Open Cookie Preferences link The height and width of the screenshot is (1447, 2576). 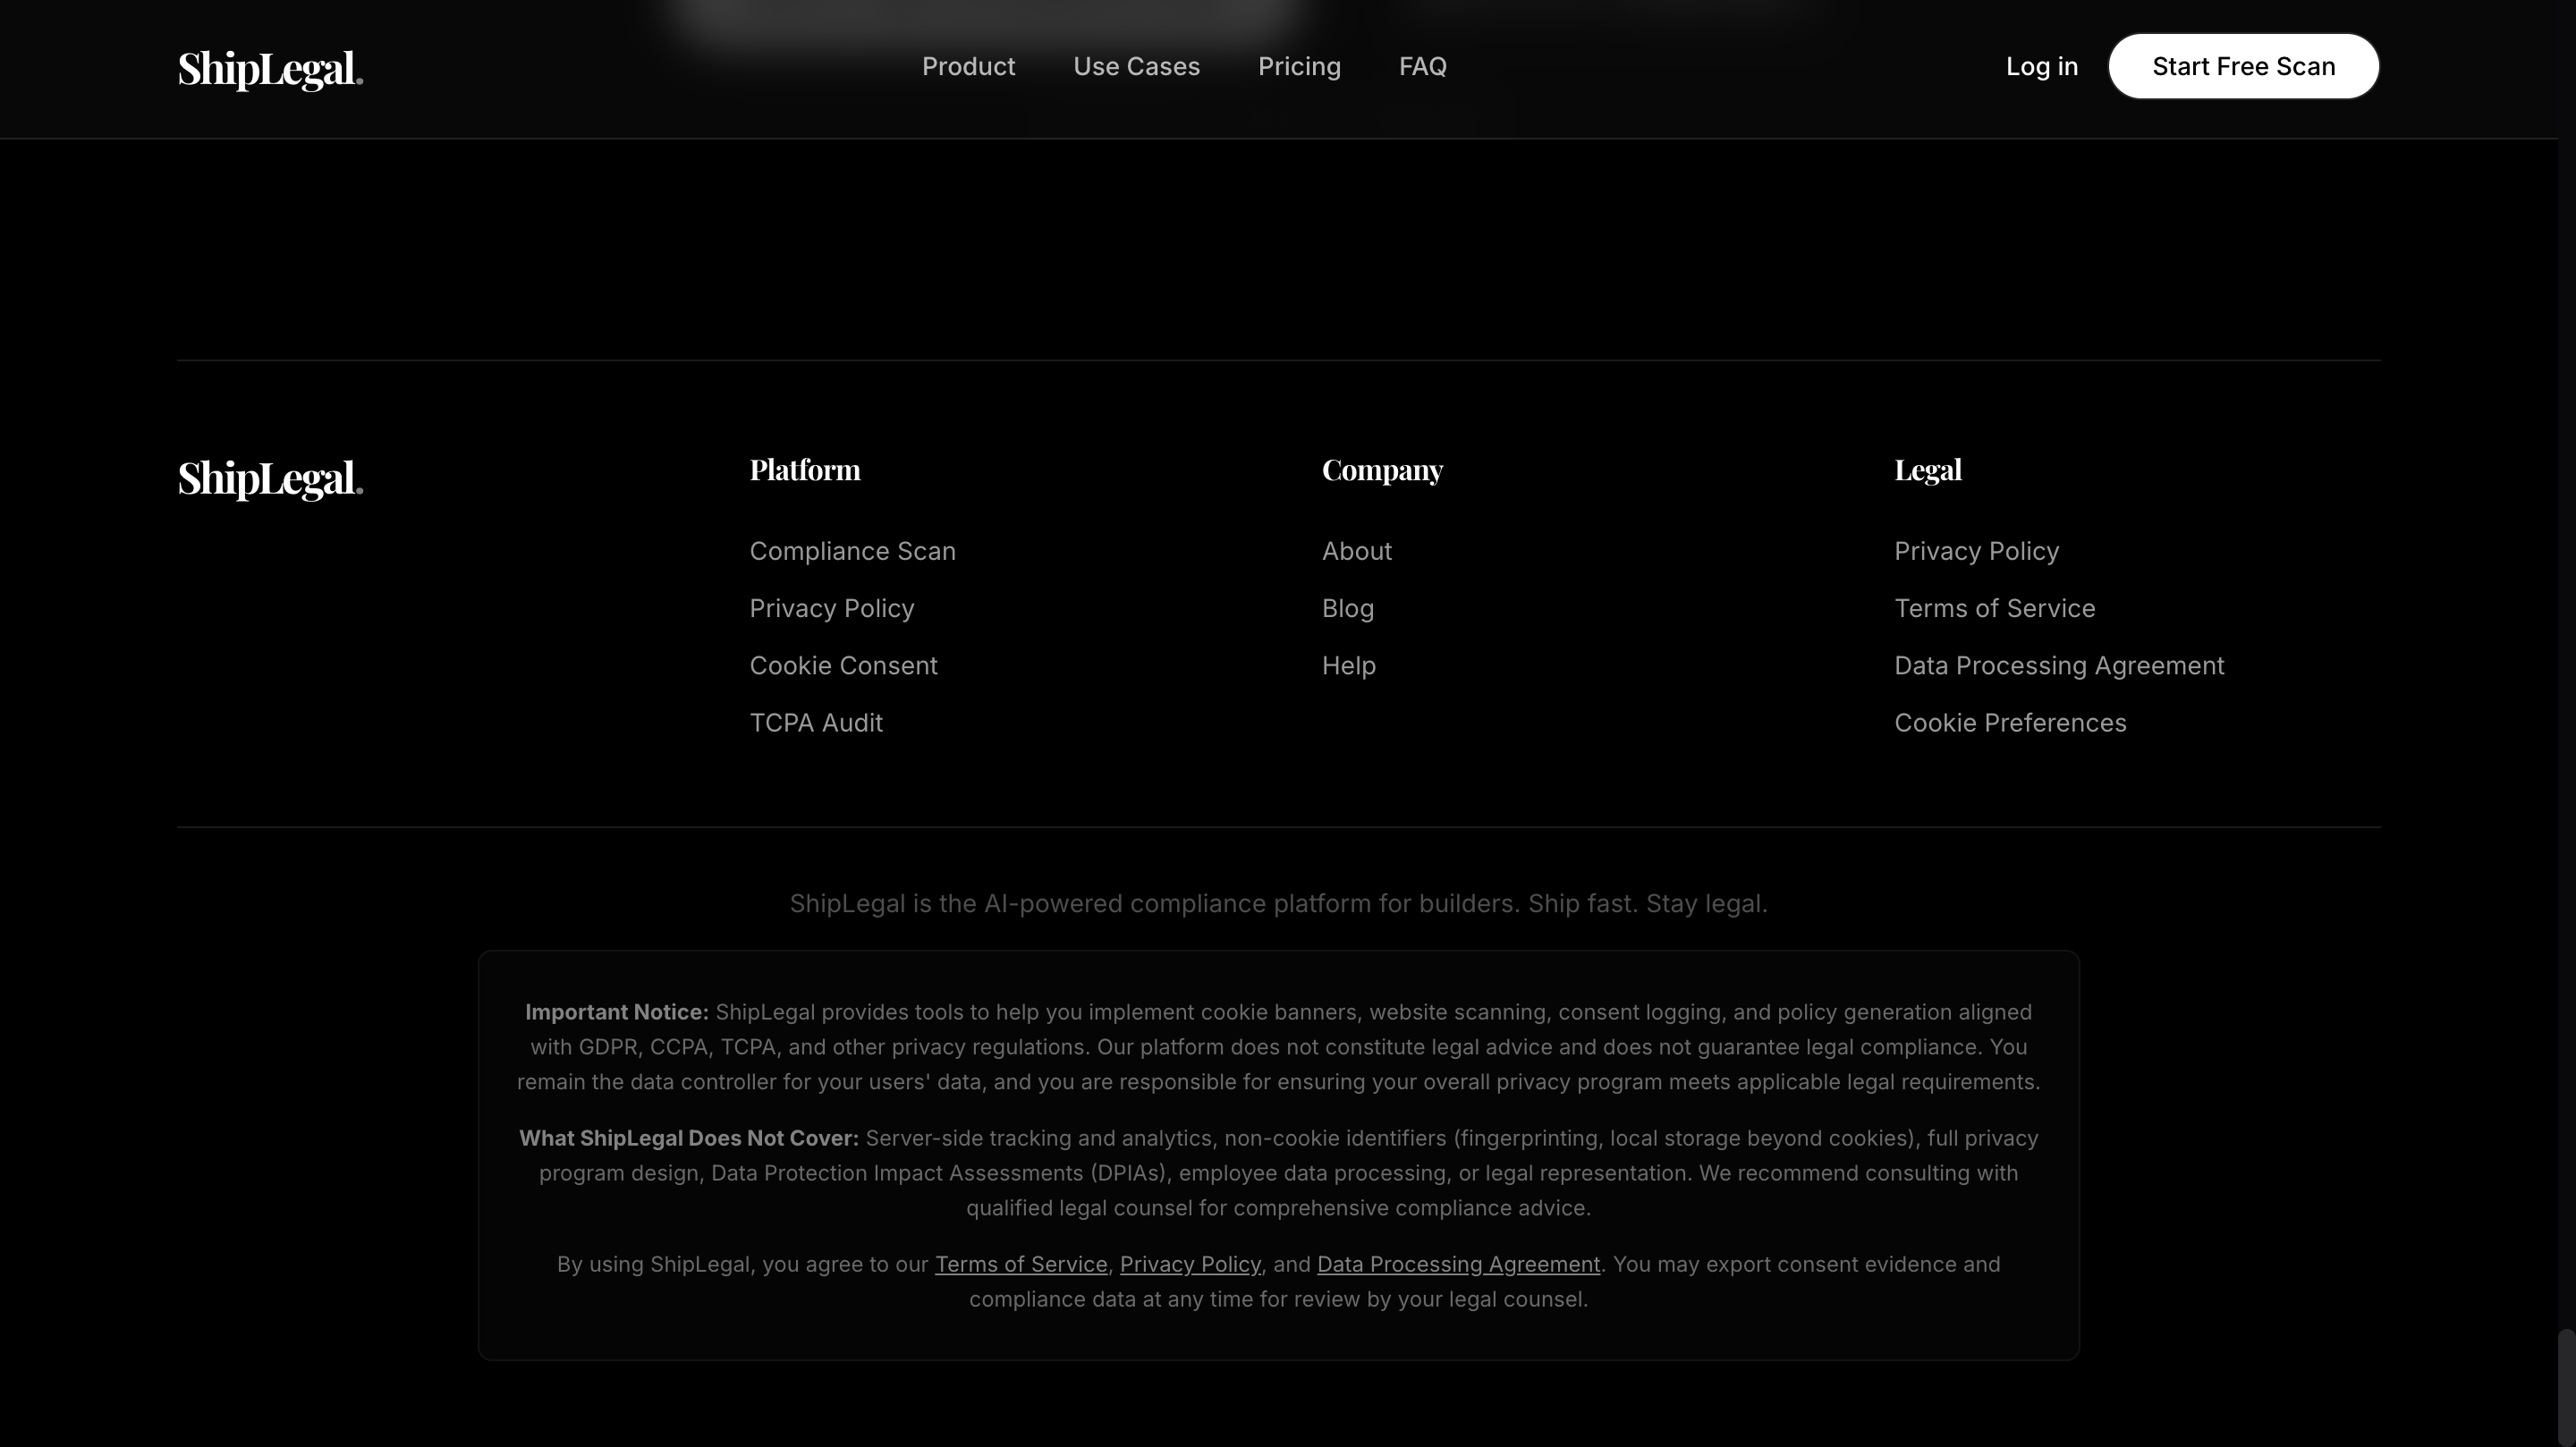point(2010,722)
